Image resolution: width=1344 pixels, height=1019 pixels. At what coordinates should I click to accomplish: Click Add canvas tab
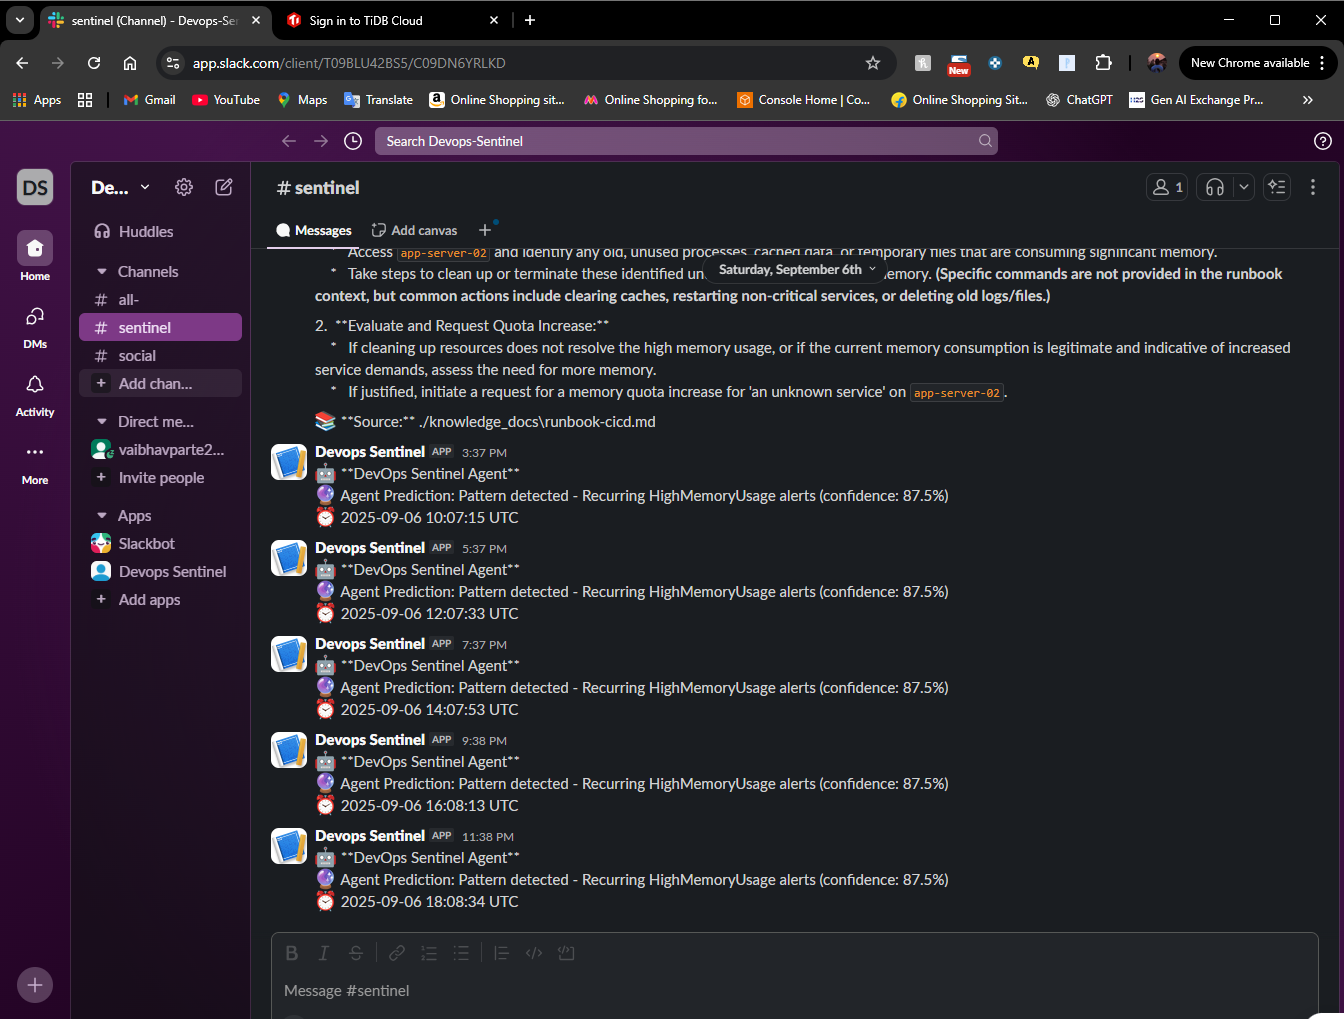(x=414, y=230)
